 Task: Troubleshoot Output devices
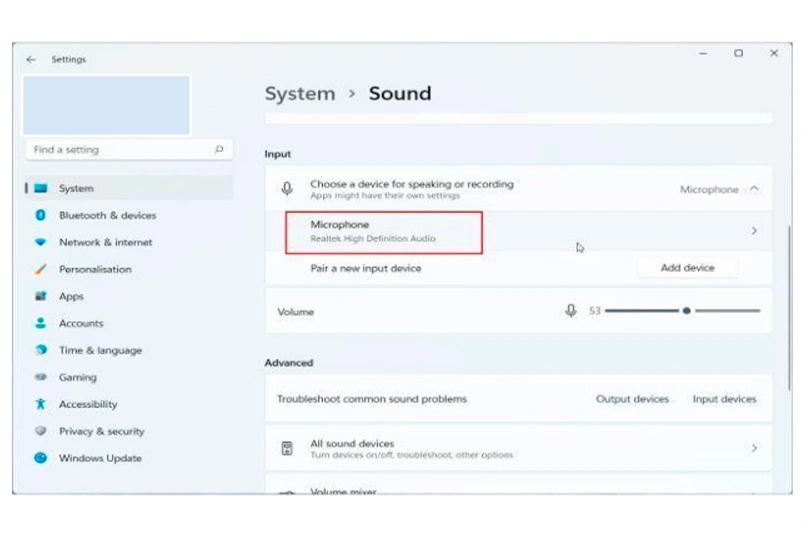[632, 399]
